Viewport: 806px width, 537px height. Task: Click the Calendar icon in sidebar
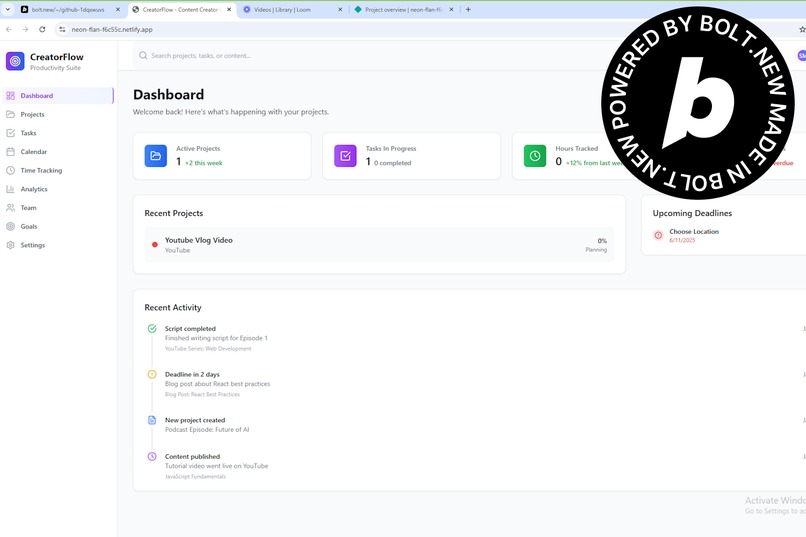pos(10,152)
